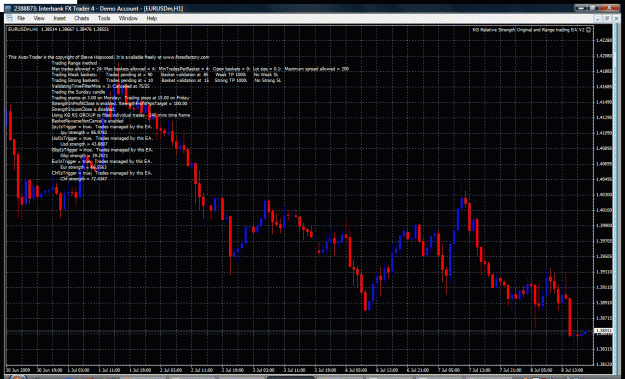Click the 'ValidatingTimeFilterMins' line
The image size is (625, 379).
click(101, 86)
